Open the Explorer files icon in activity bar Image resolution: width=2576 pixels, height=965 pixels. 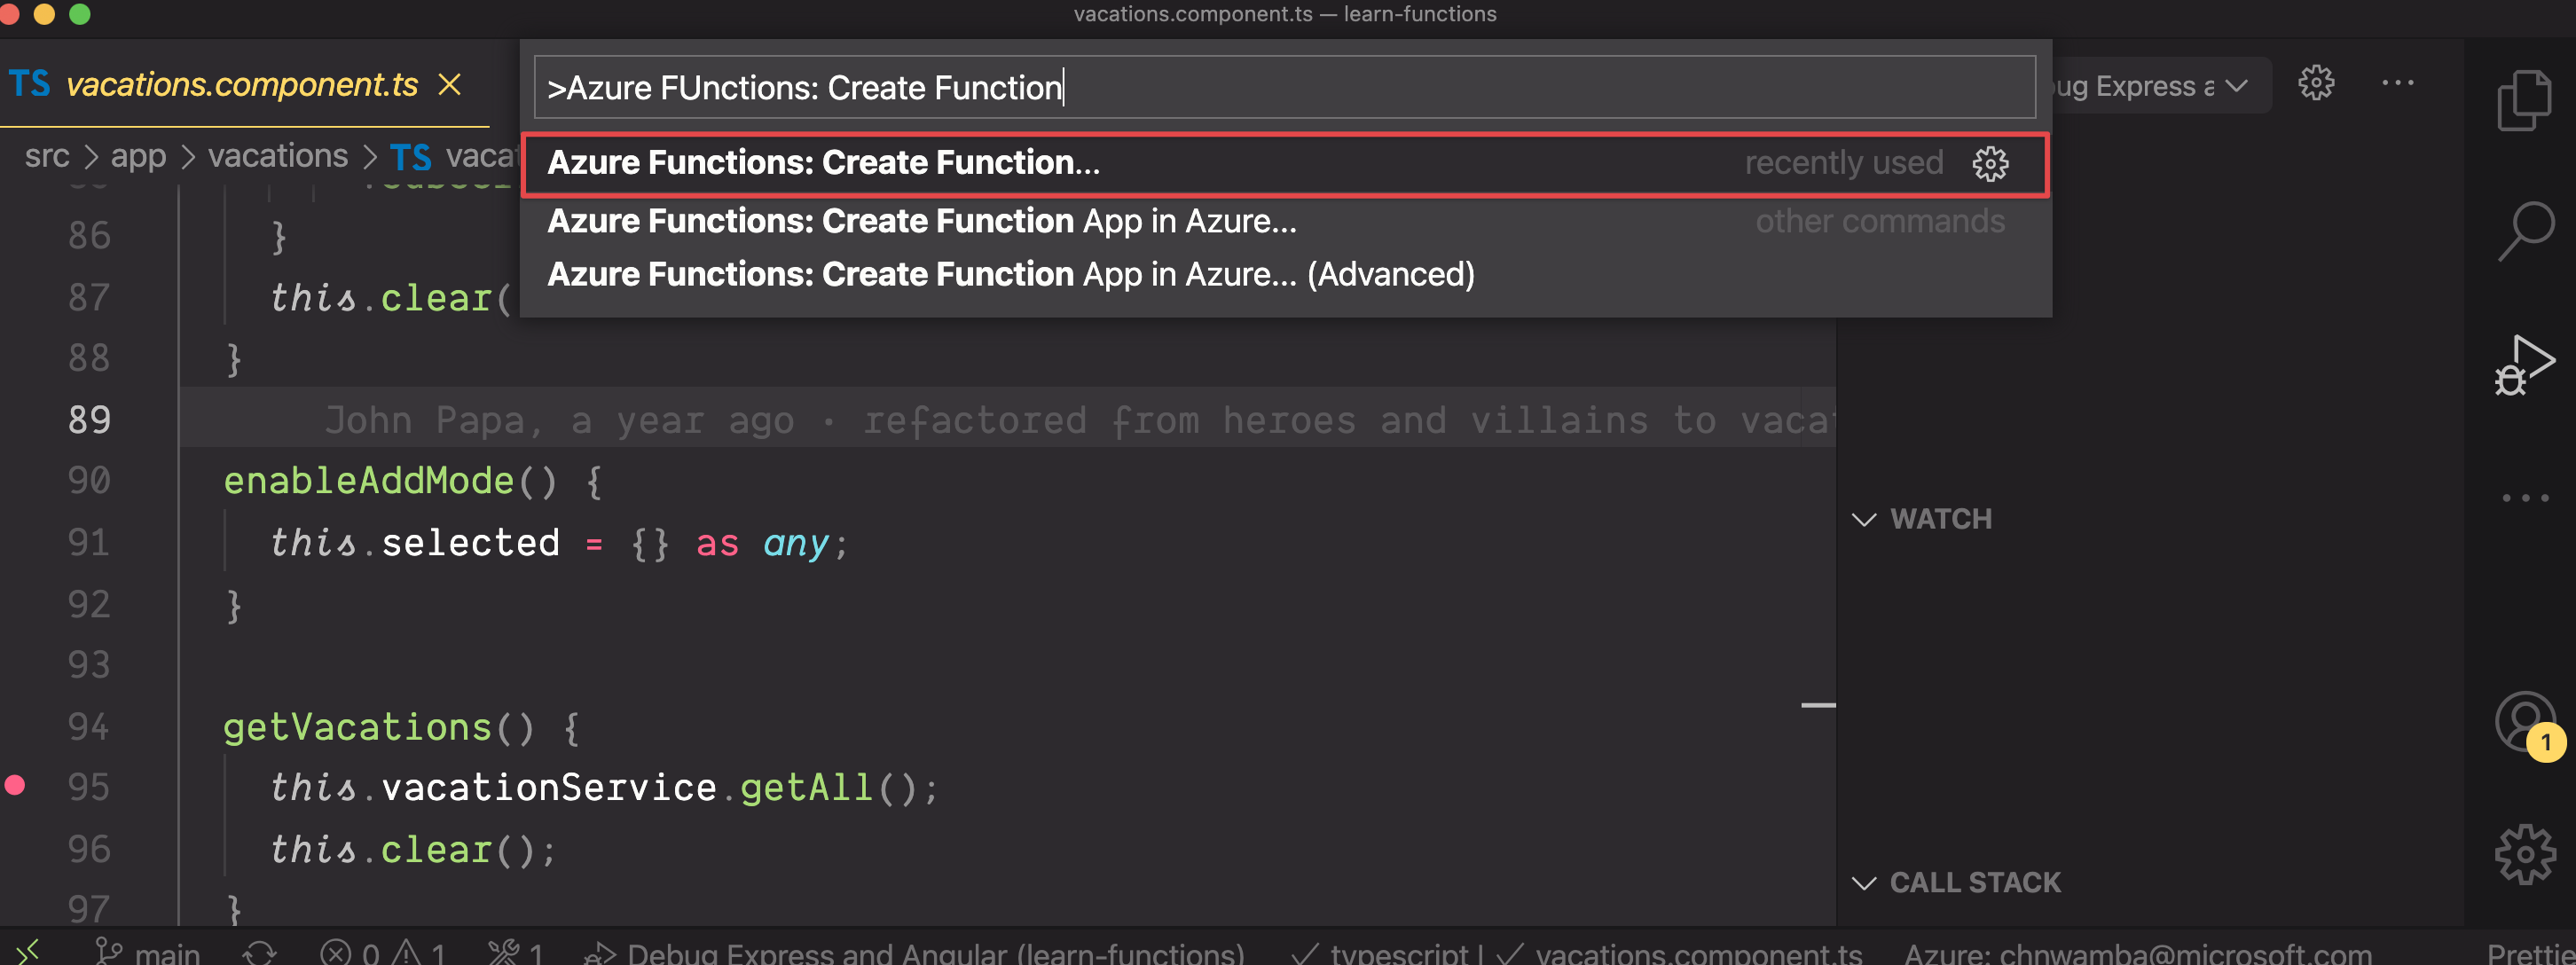(x=2524, y=100)
